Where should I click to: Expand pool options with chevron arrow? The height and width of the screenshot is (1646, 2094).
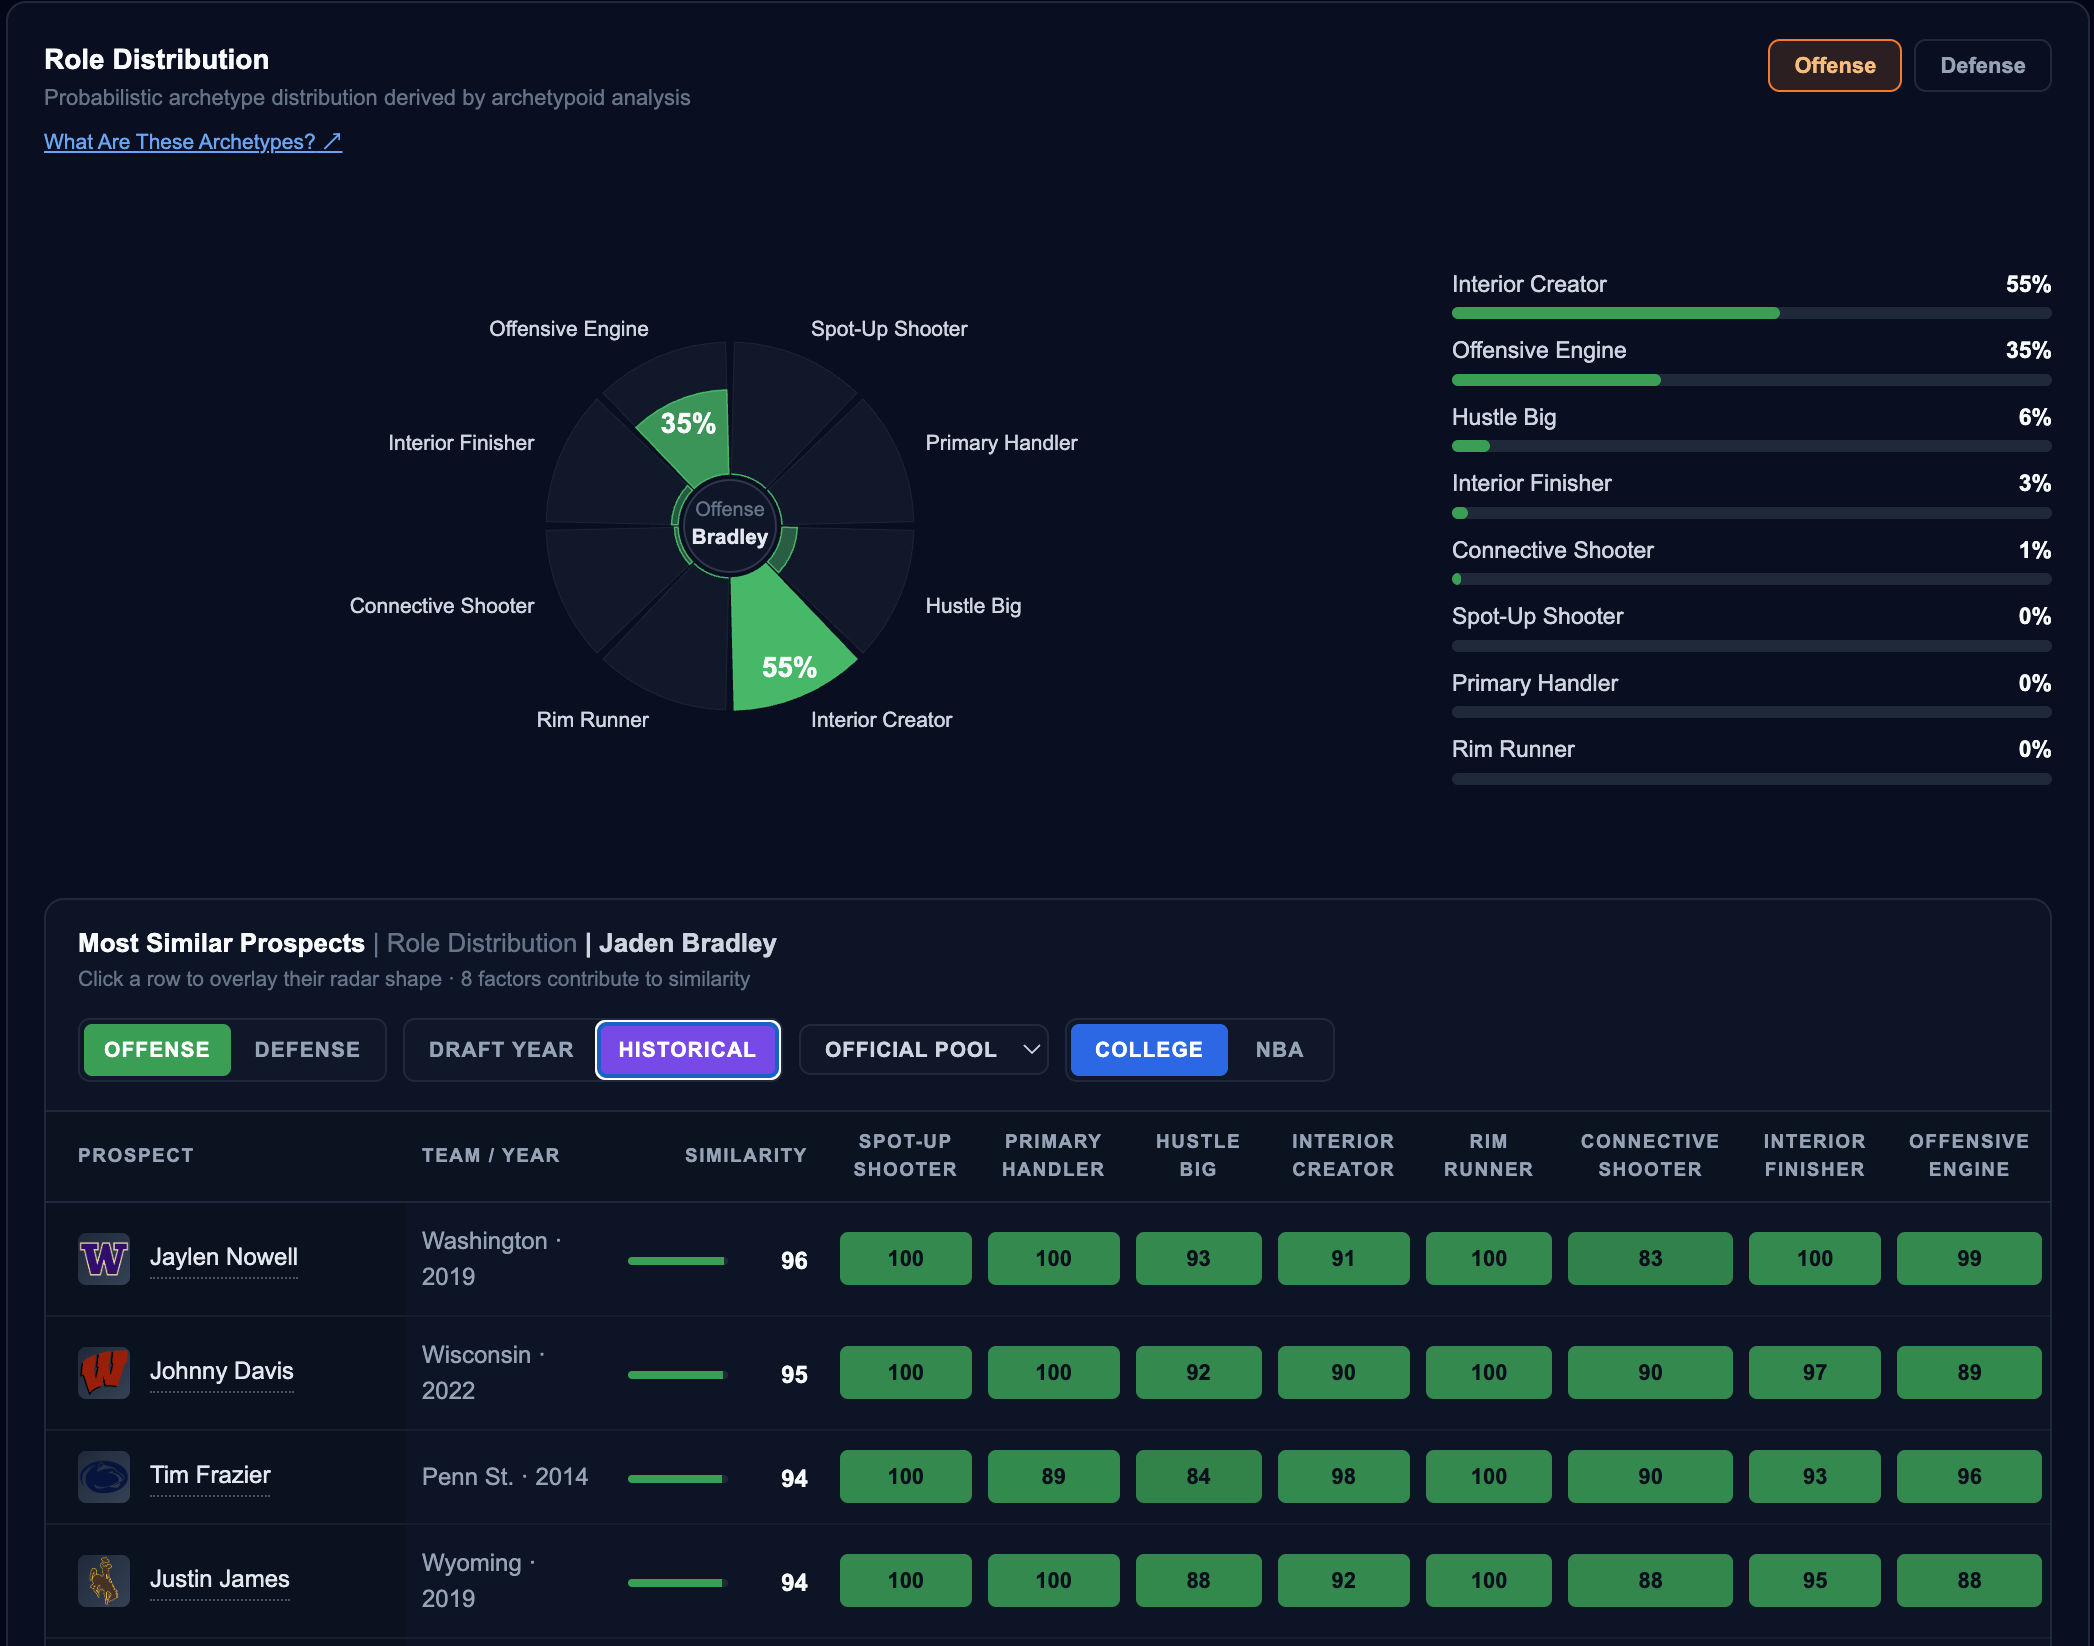point(1031,1049)
